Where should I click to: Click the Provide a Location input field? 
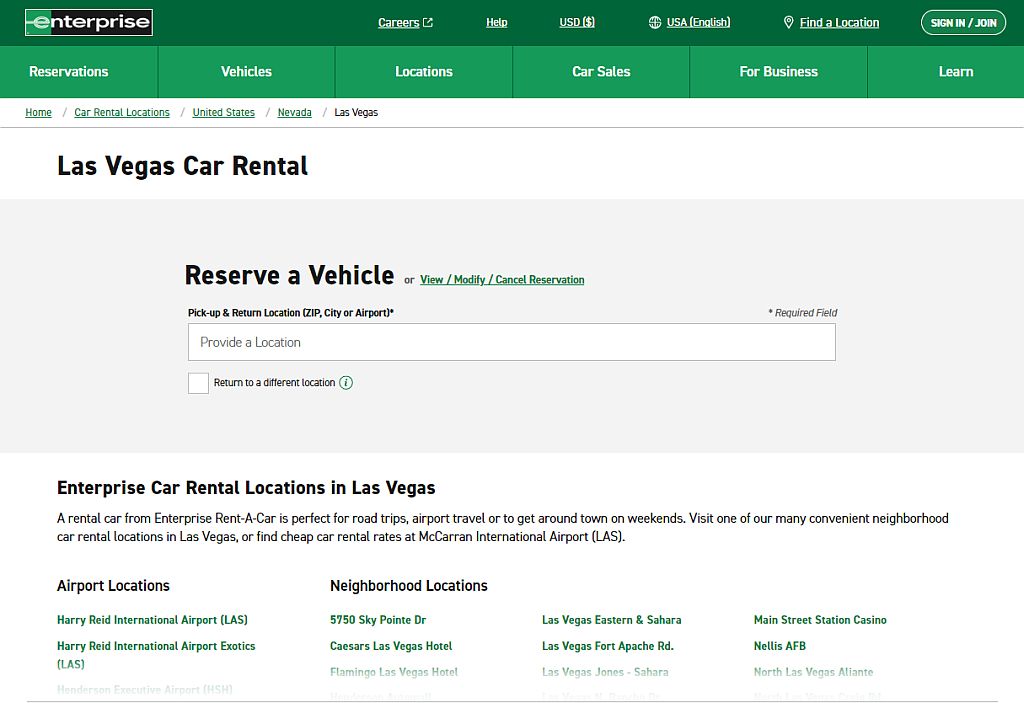coord(511,342)
